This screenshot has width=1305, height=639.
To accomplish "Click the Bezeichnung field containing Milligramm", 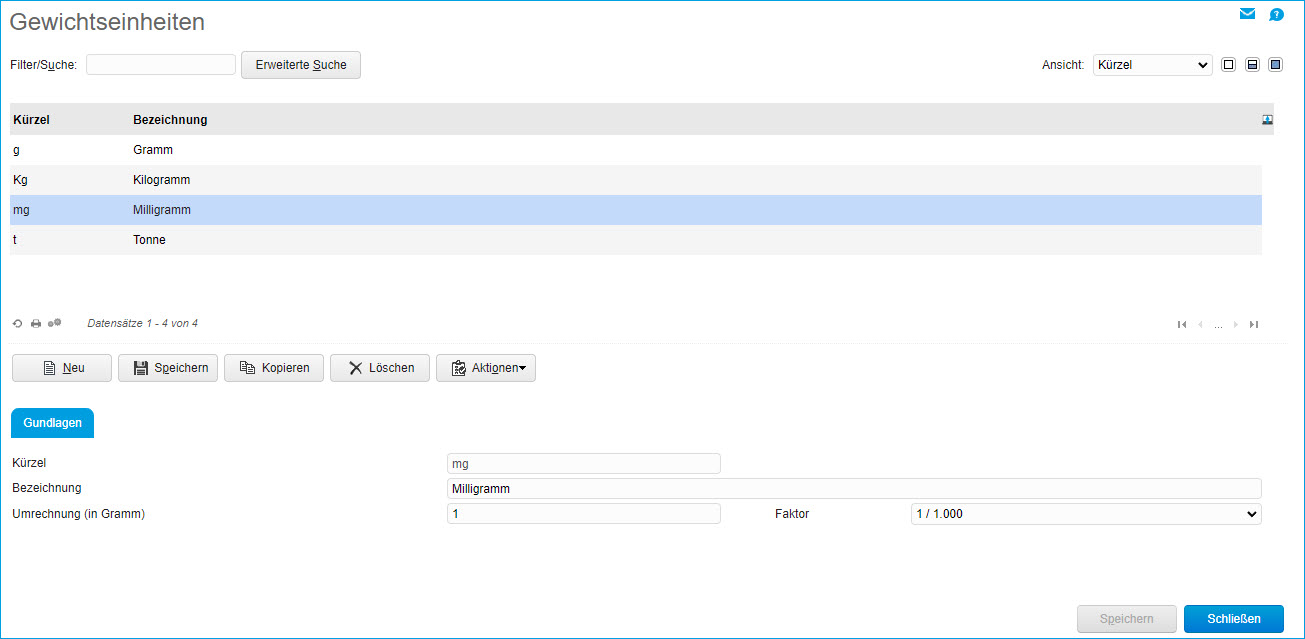I will (854, 489).
